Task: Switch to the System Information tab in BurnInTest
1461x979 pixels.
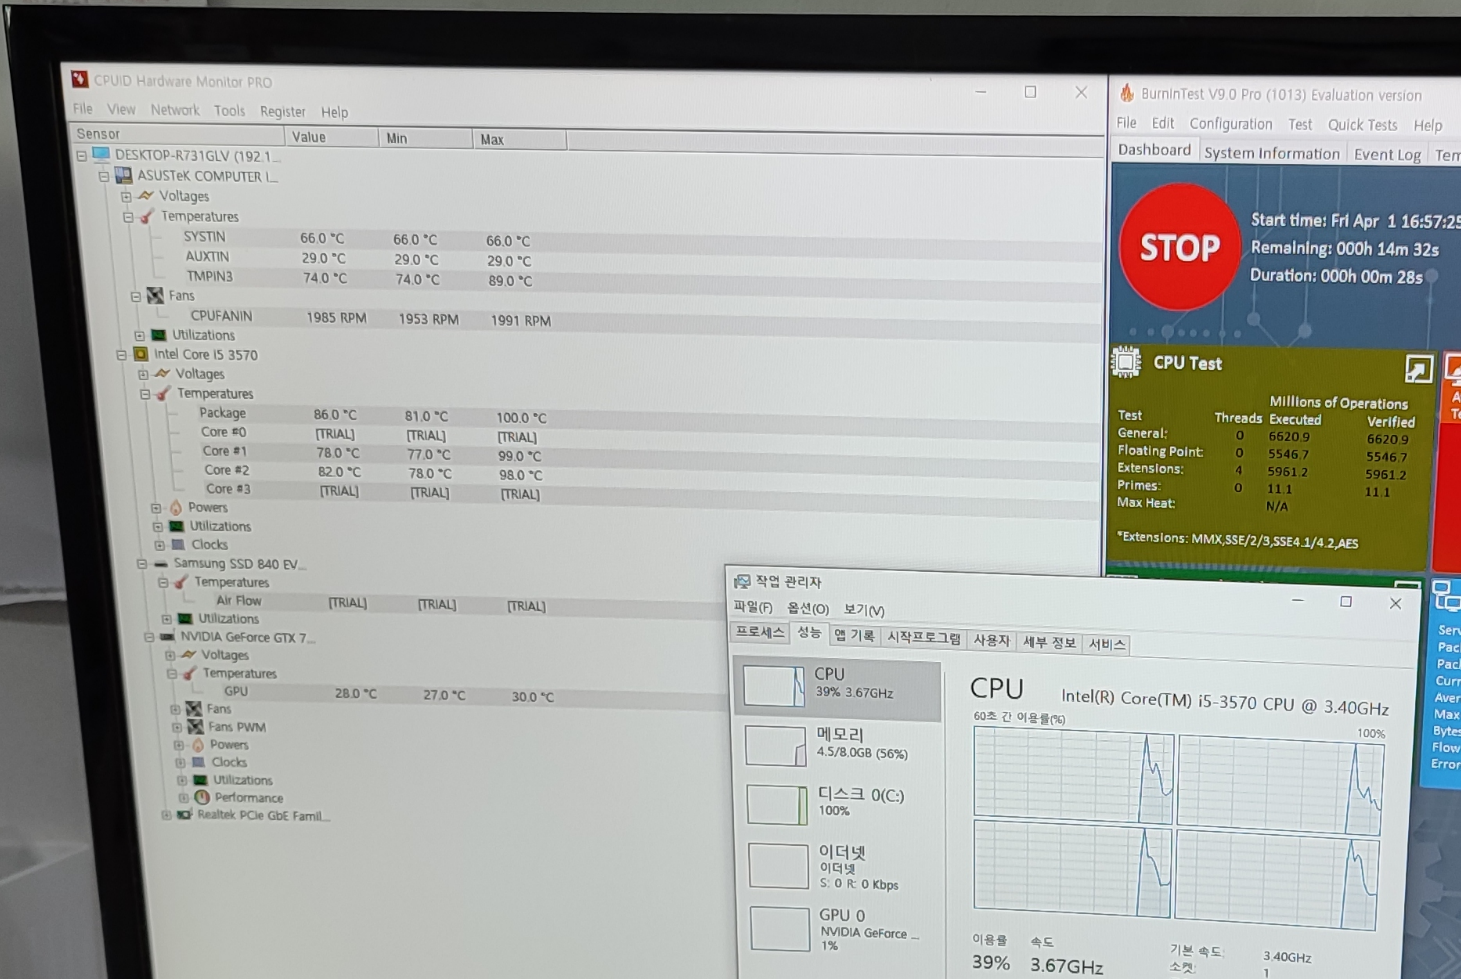Action: 1271,152
